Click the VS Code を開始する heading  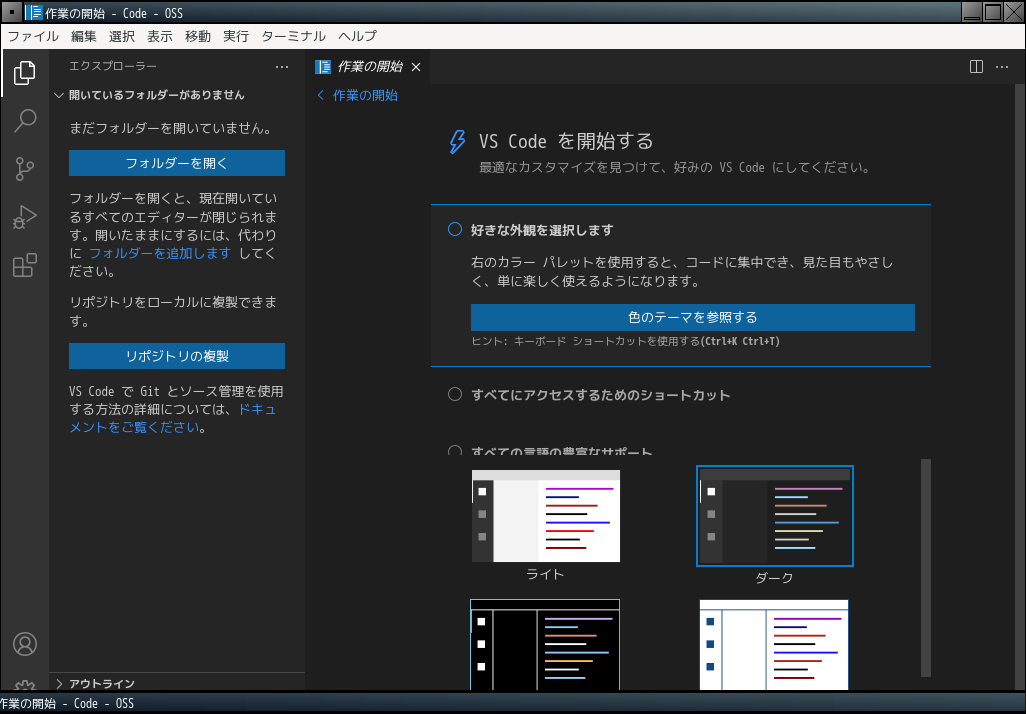pyautogui.click(x=566, y=141)
